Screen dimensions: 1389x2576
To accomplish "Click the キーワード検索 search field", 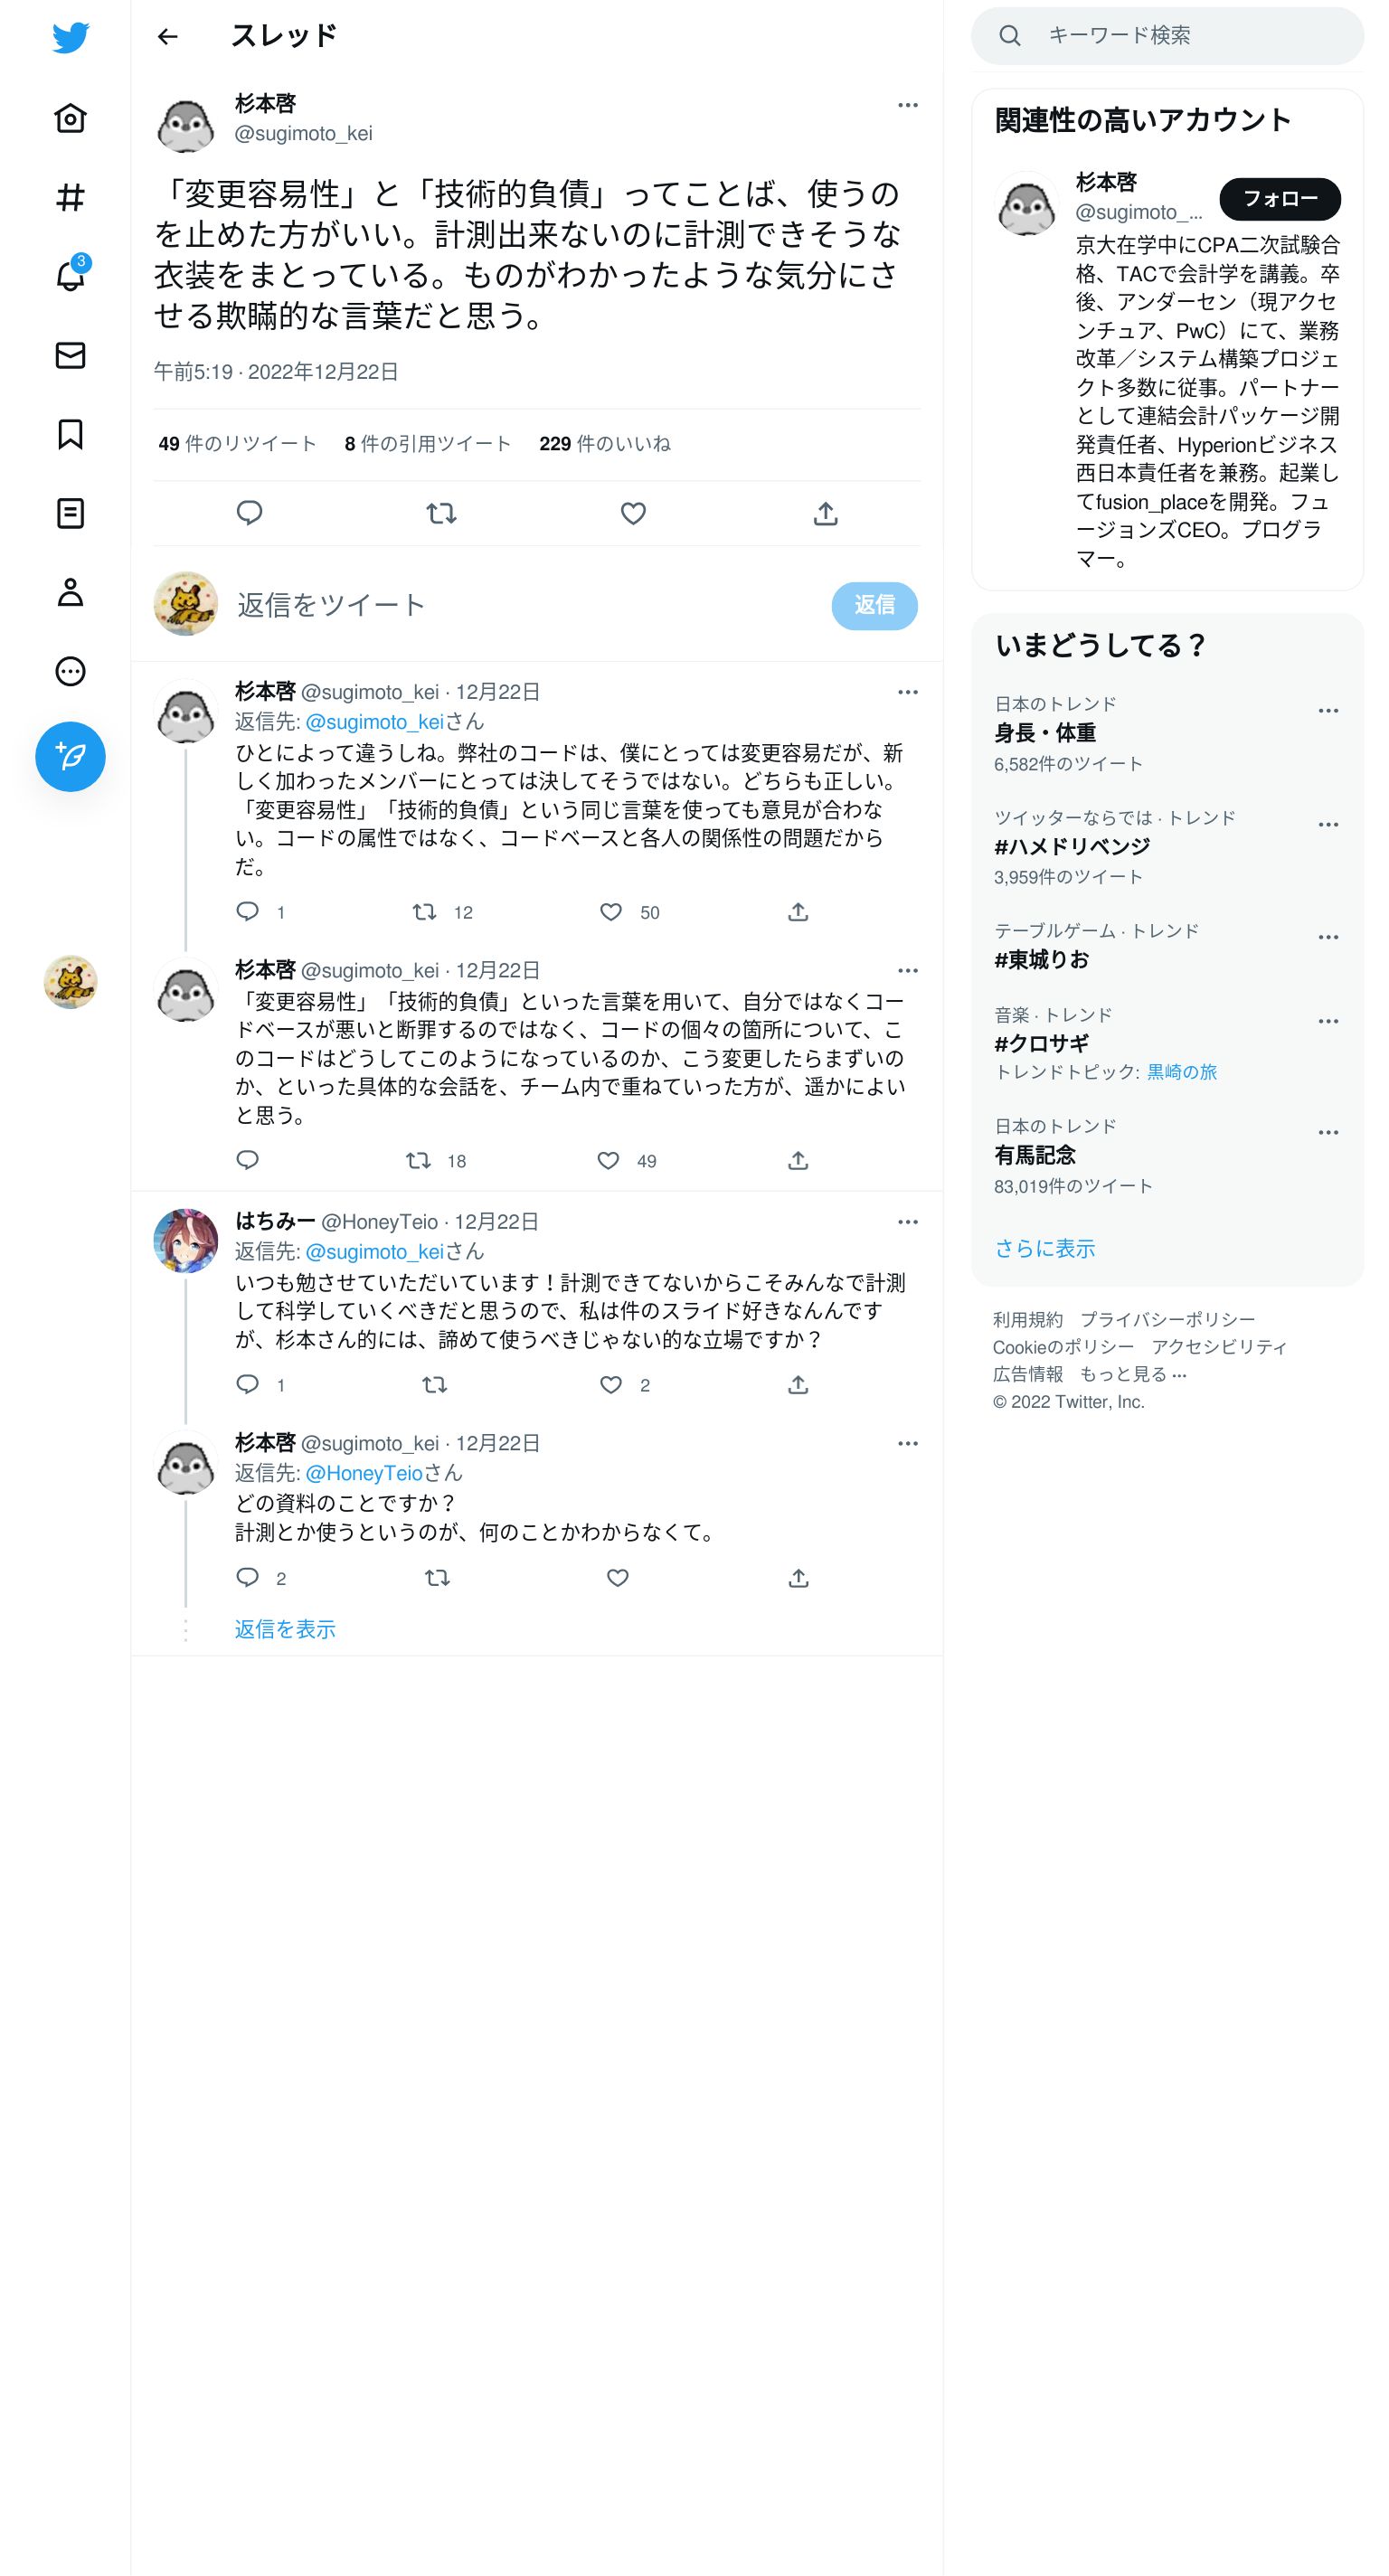I will pos(1166,36).
